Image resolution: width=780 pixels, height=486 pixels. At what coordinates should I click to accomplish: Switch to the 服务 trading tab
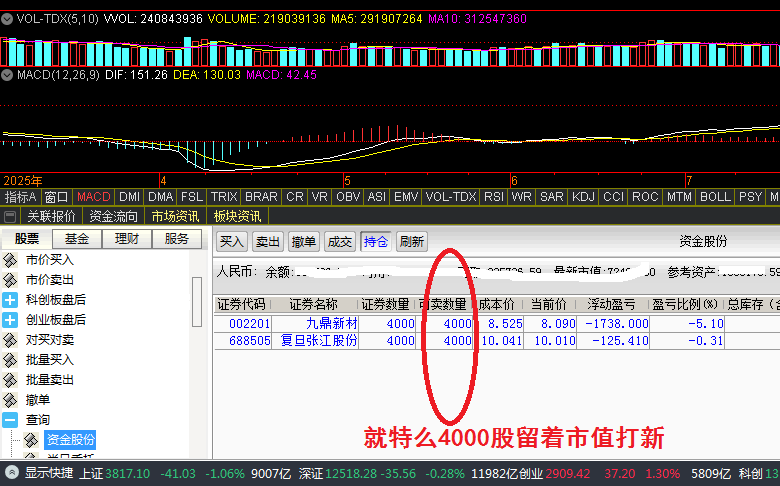pos(177,239)
